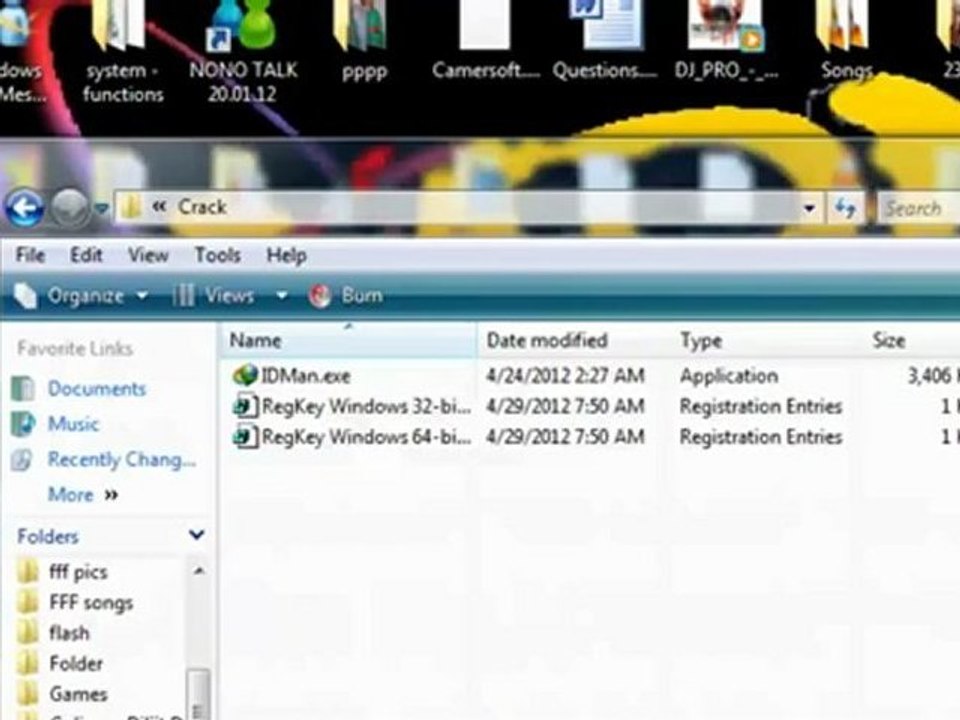This screenshot has width=960, height=720.
Task: Open the Edit menu
Action: coord(86,255)
